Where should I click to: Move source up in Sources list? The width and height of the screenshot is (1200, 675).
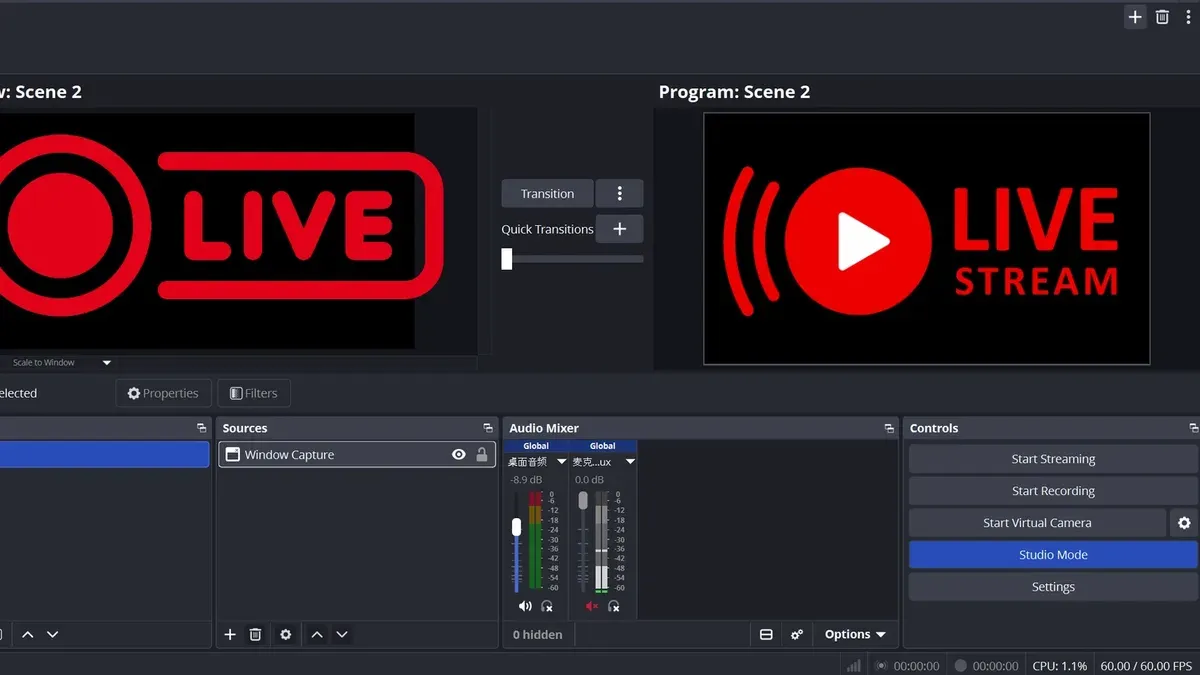[x=317, y=634]
